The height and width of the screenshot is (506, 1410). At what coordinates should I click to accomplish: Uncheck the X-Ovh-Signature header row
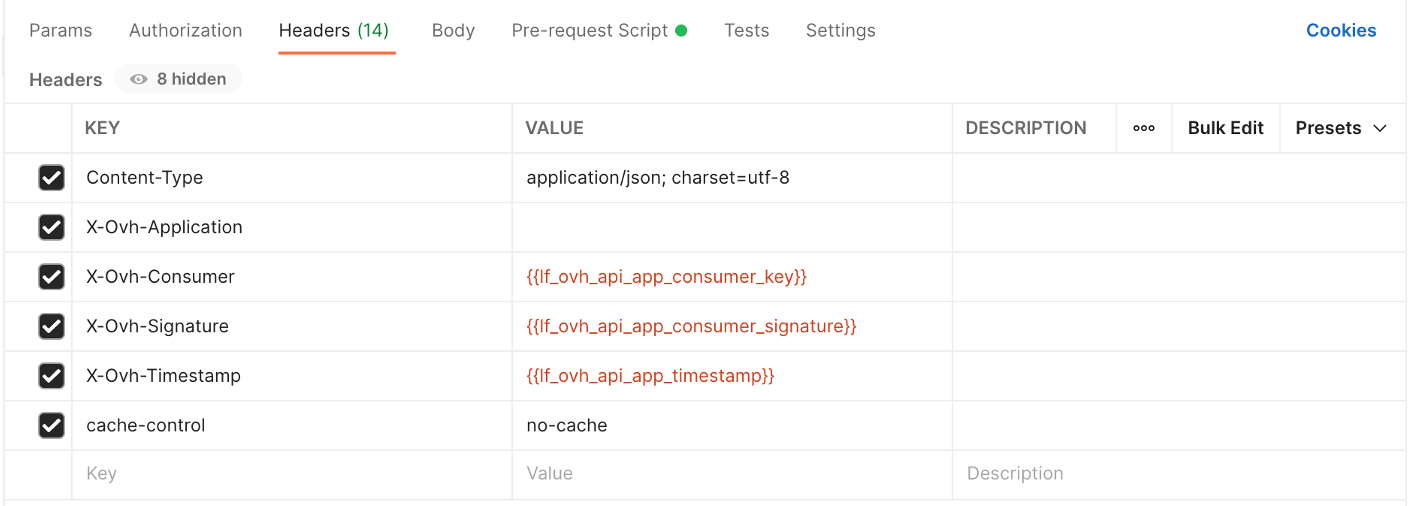(51, 326)
